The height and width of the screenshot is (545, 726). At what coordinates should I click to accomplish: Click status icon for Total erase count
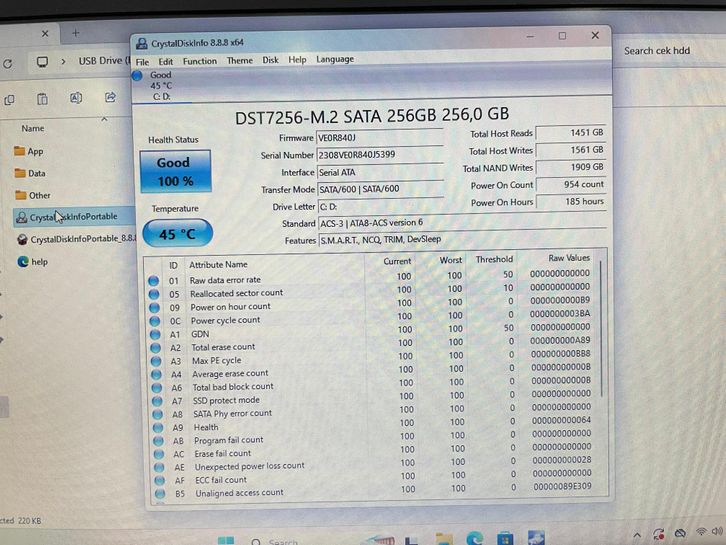click(x=156, y=348)
